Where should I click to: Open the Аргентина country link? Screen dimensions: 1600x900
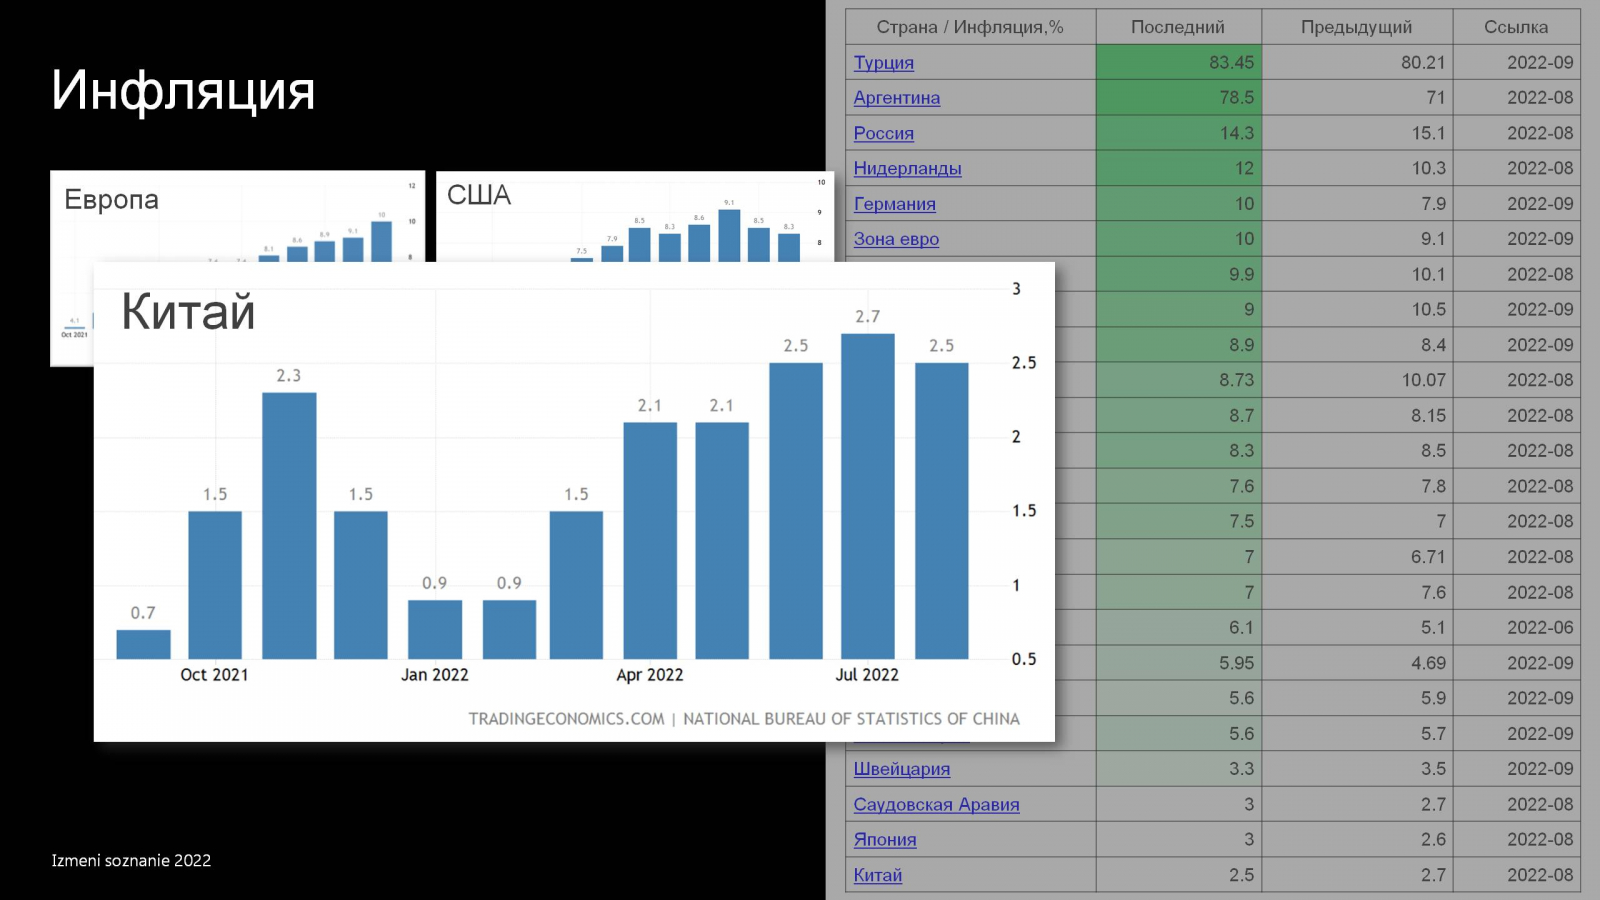896,98
